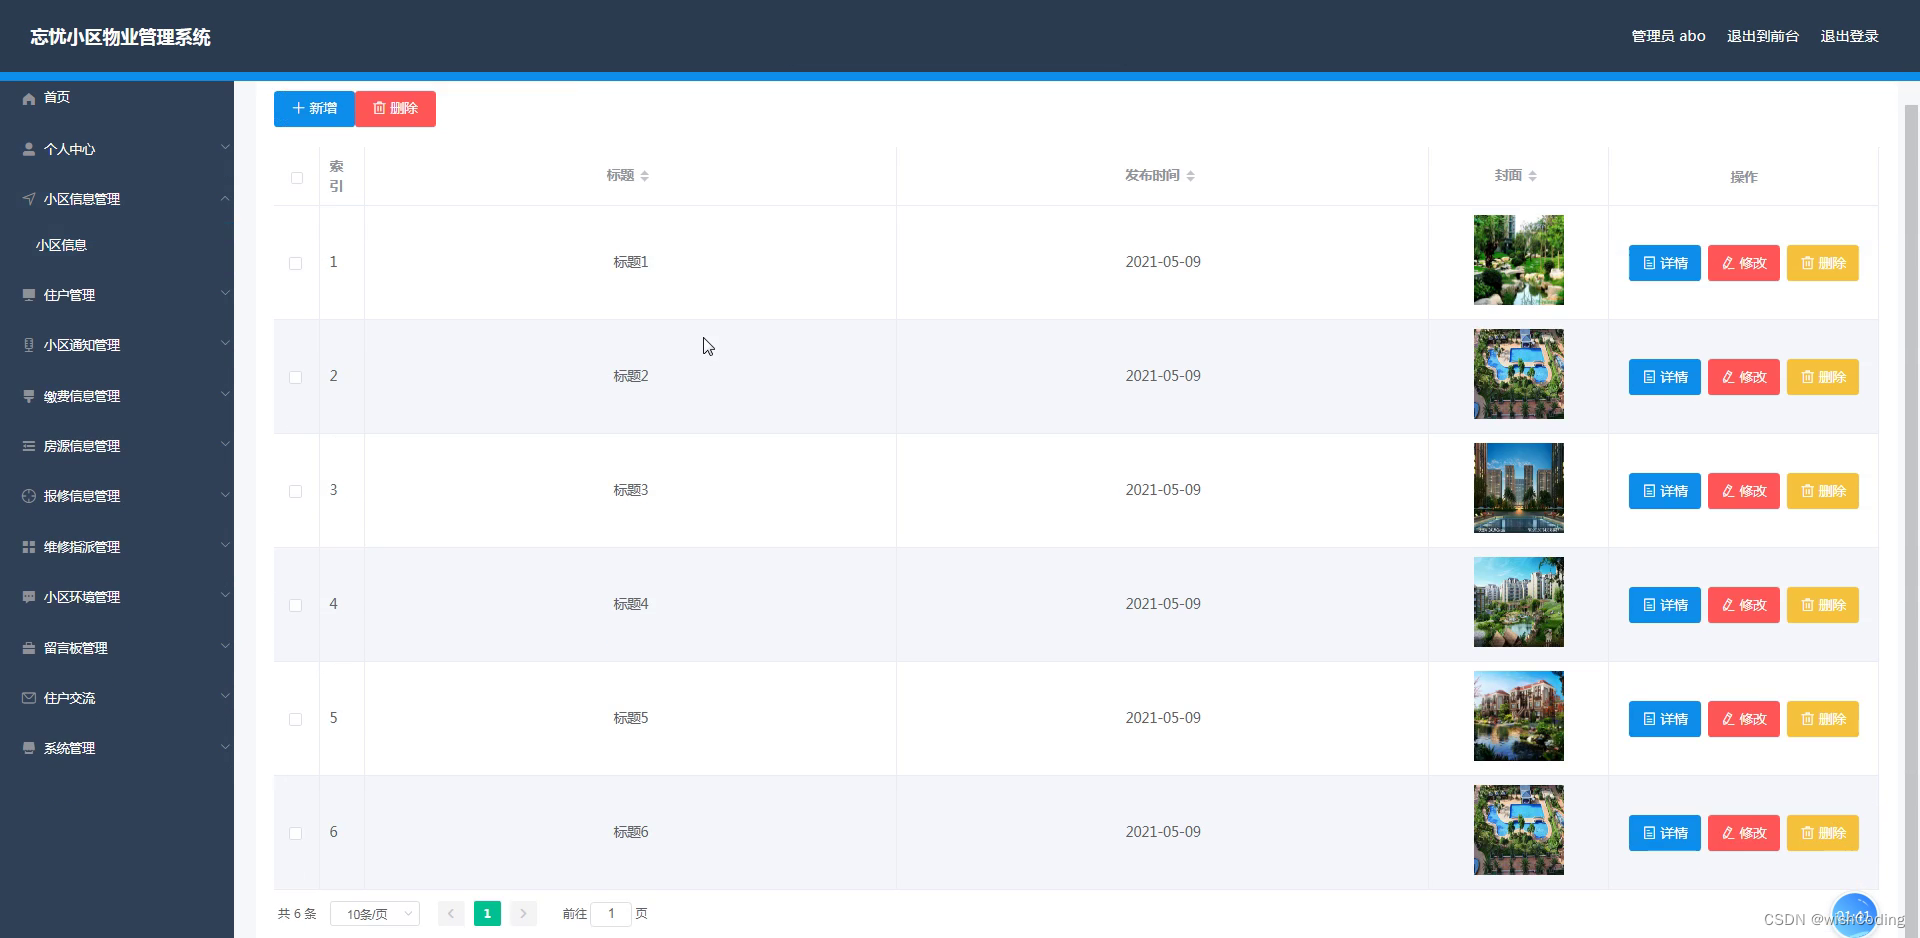Expand 个人中心 chevron
The width and height of the screenshot is (1920, 938).
tap(225, 147)
